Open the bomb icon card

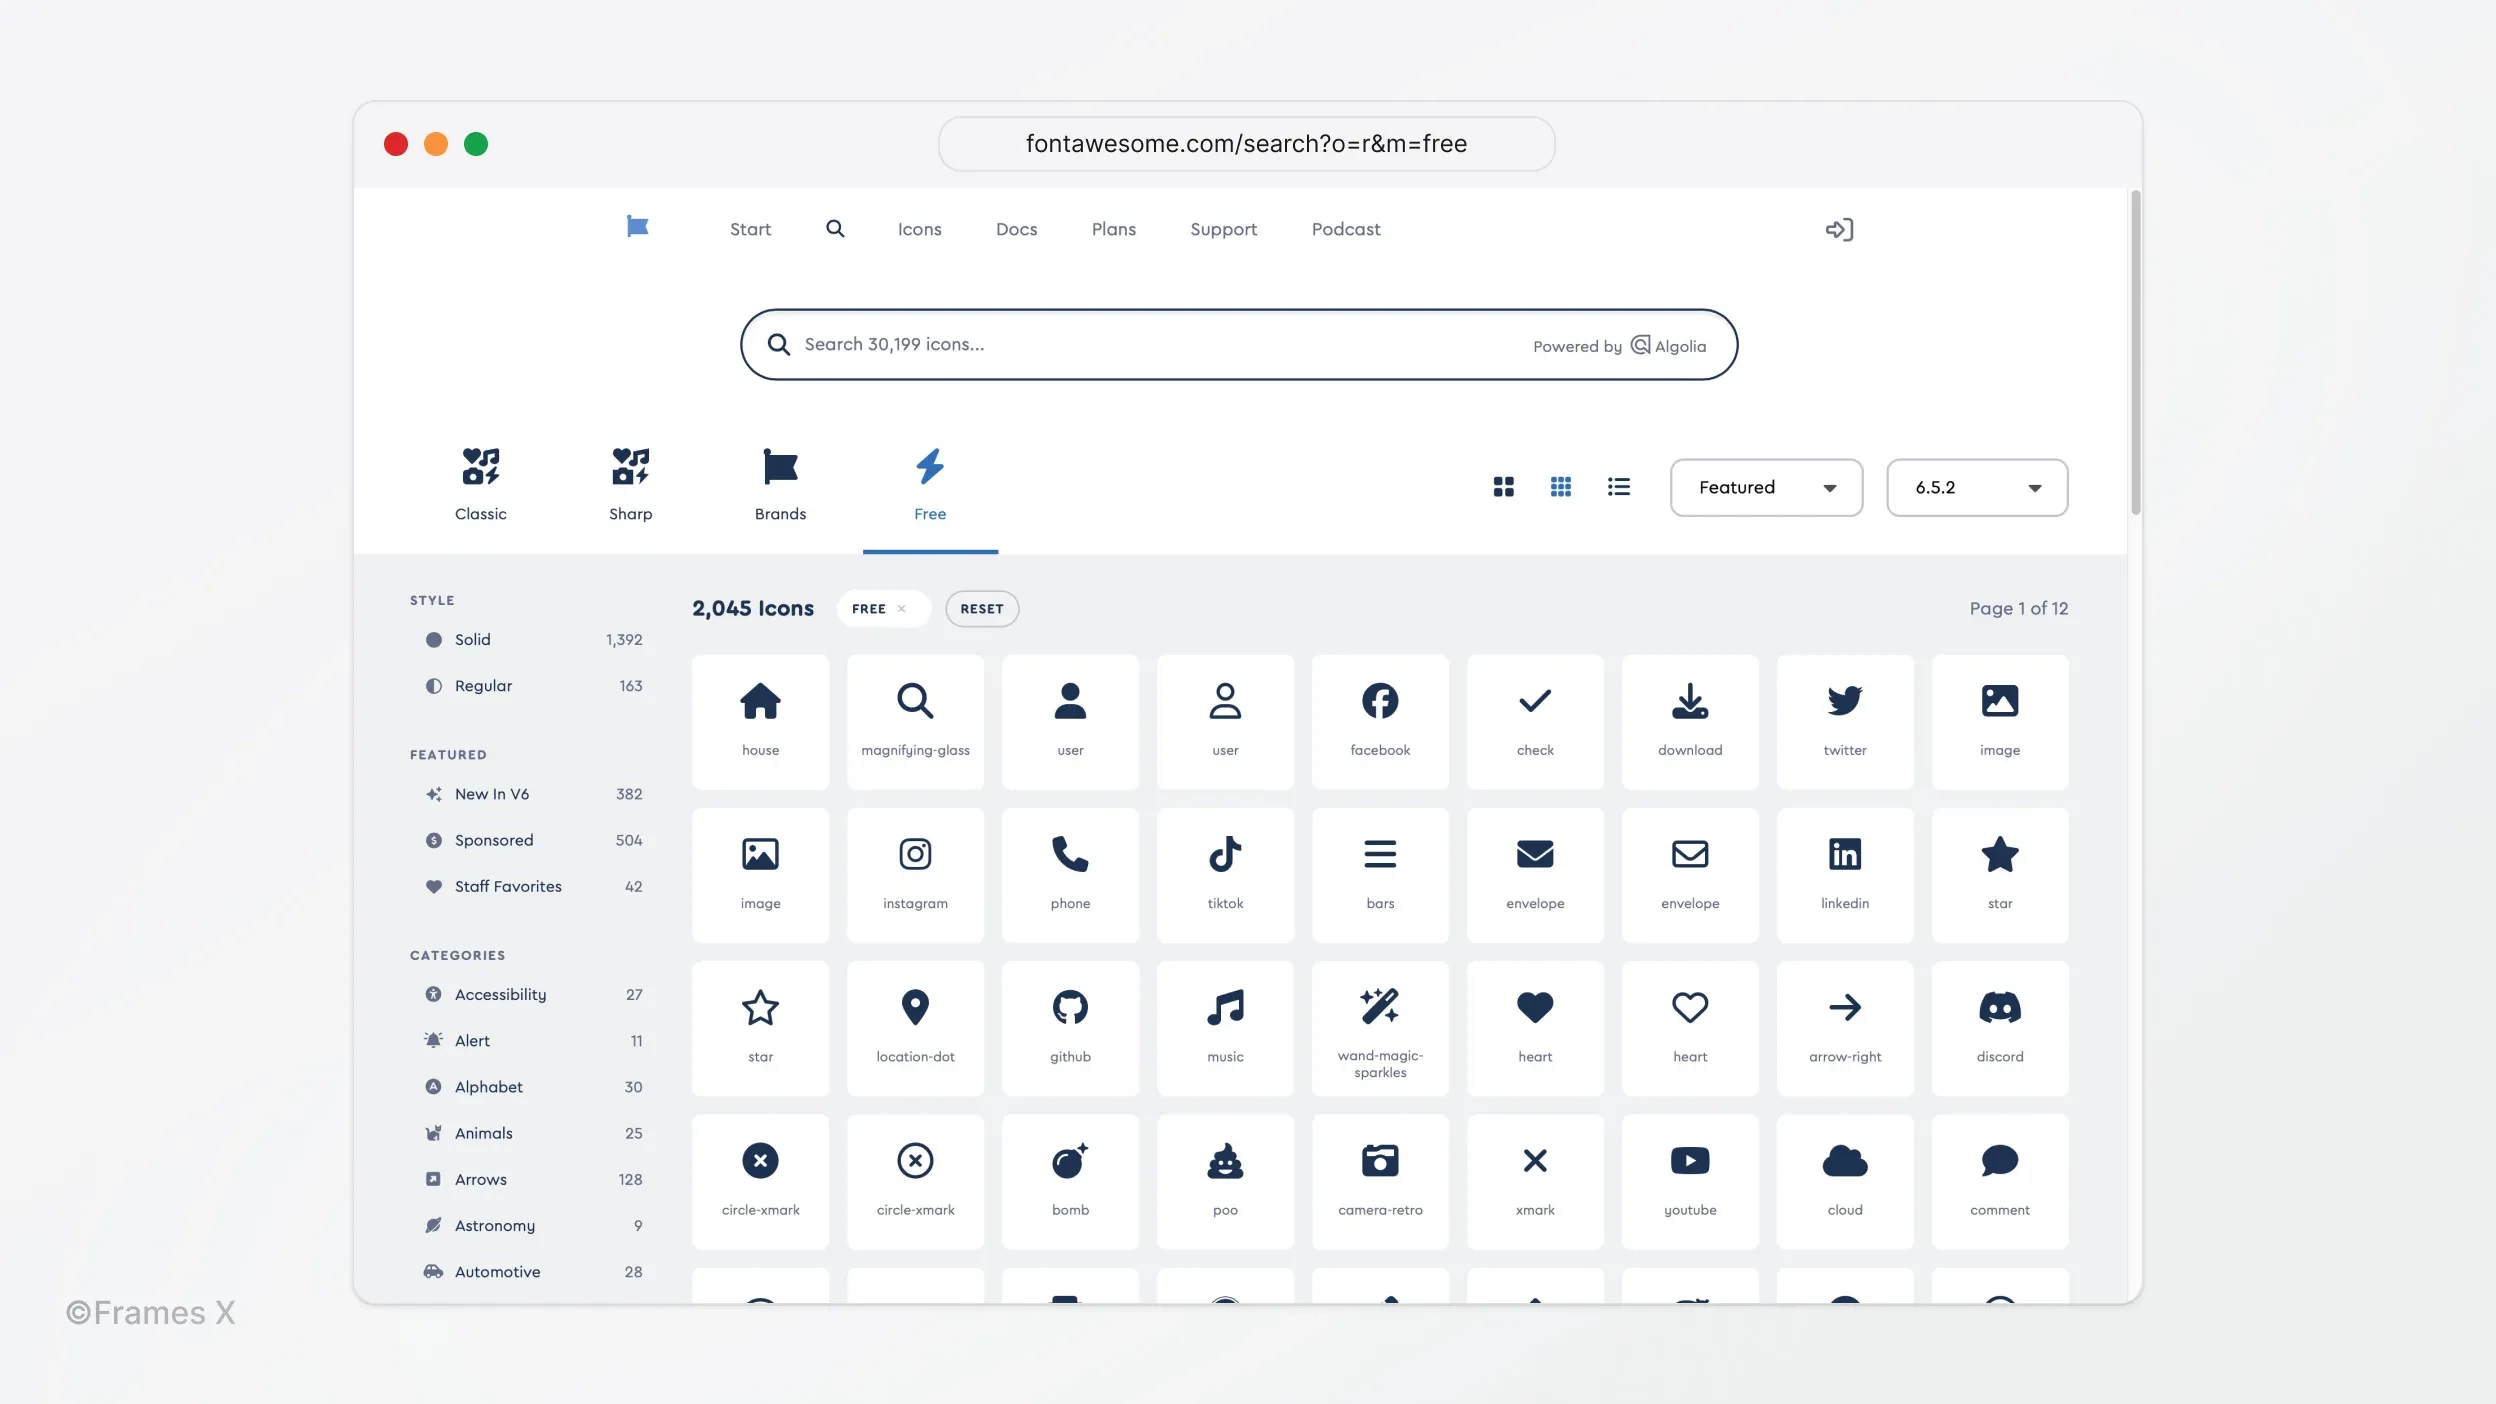click(1070, 1181)
